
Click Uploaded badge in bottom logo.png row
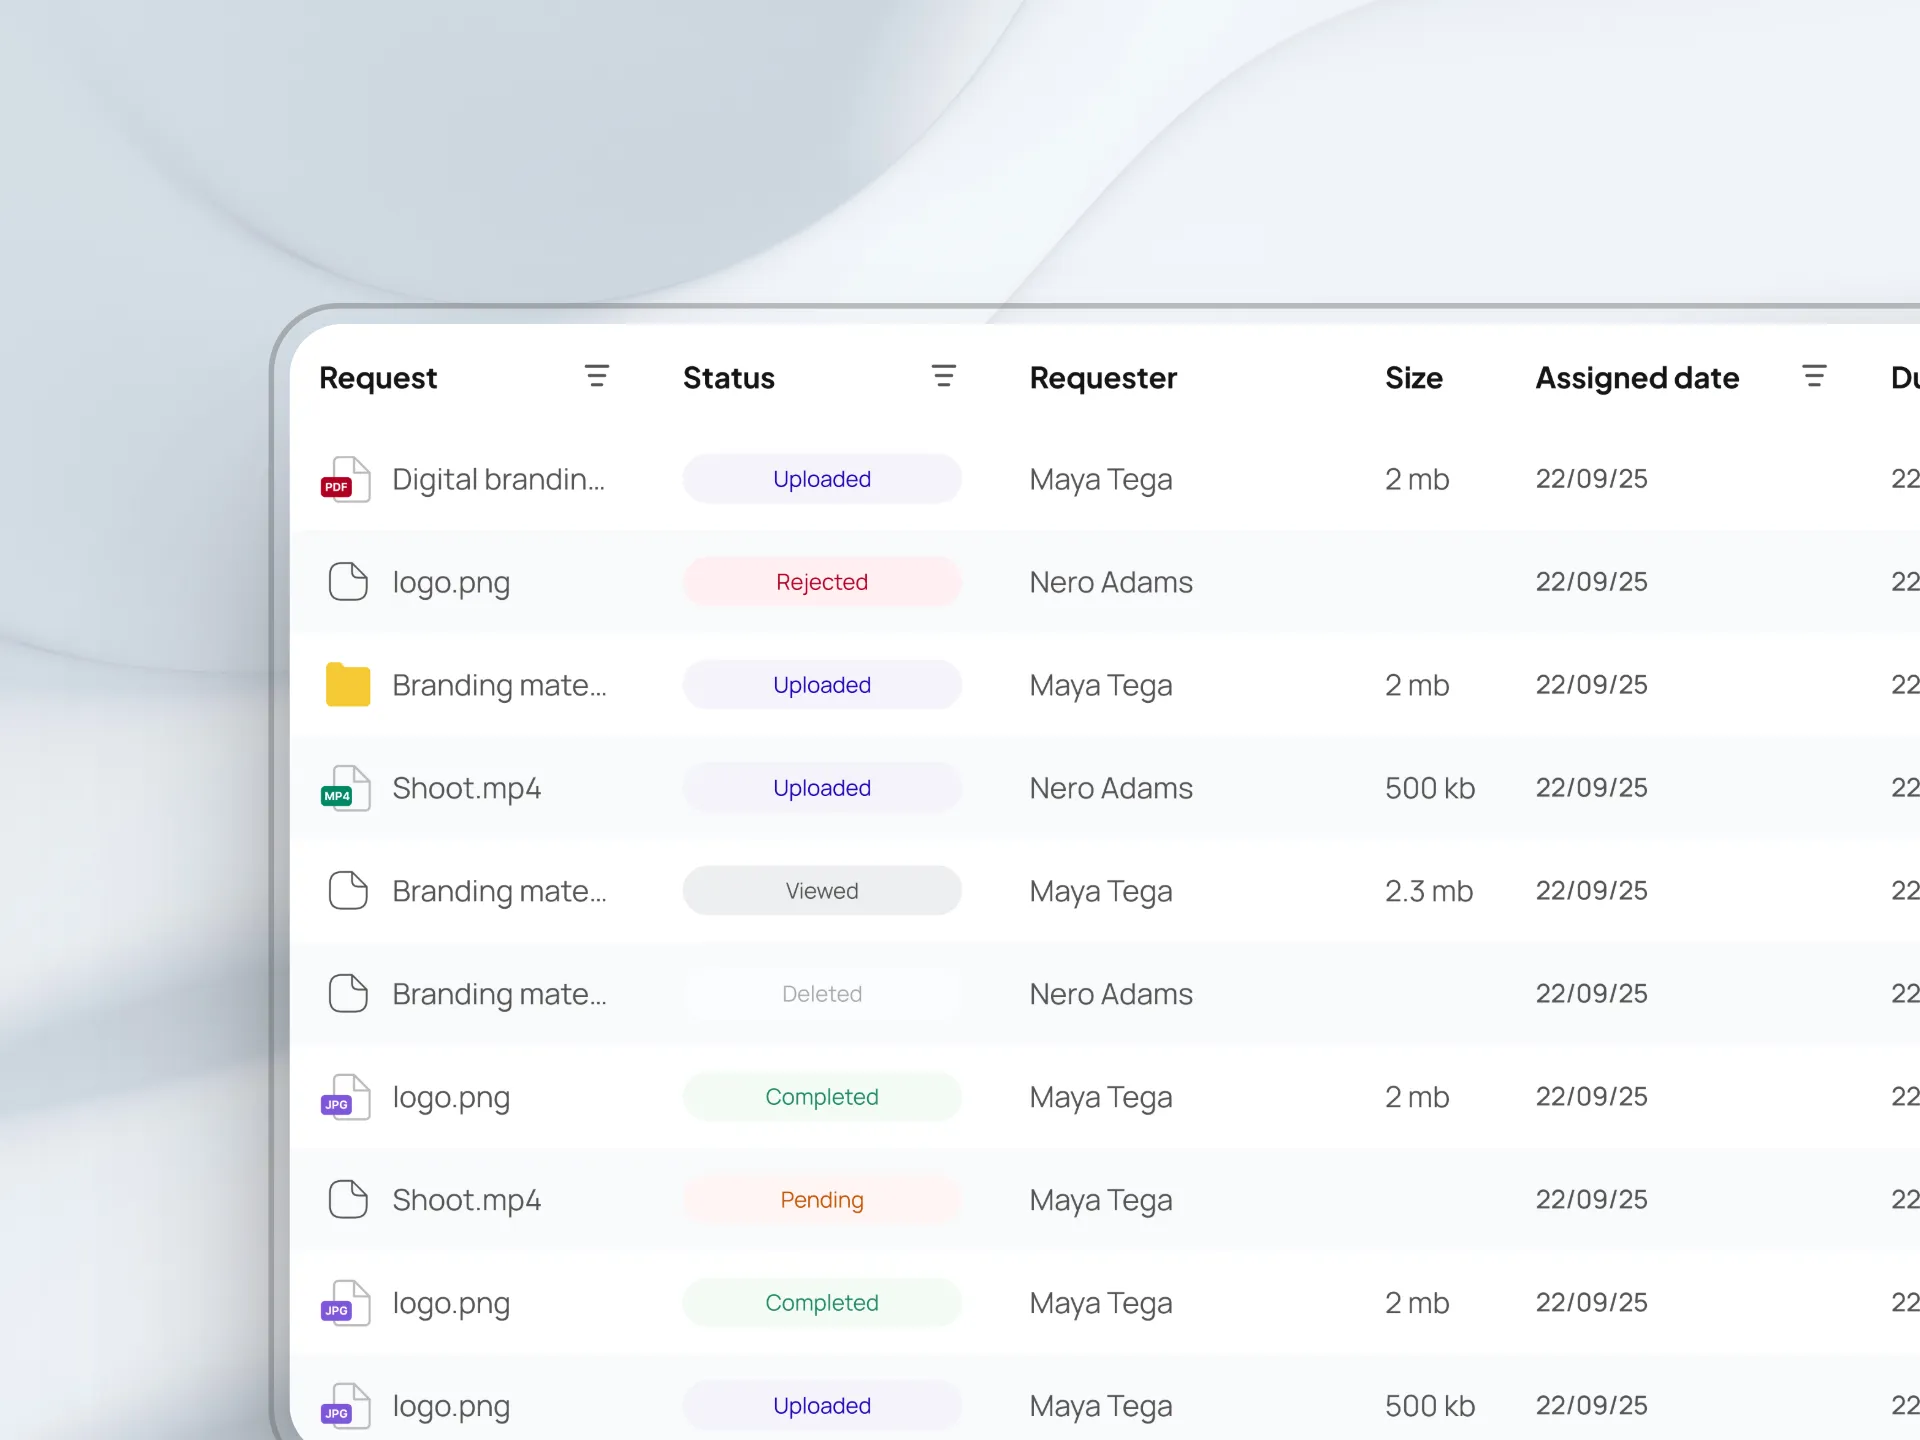point(822,1406)
